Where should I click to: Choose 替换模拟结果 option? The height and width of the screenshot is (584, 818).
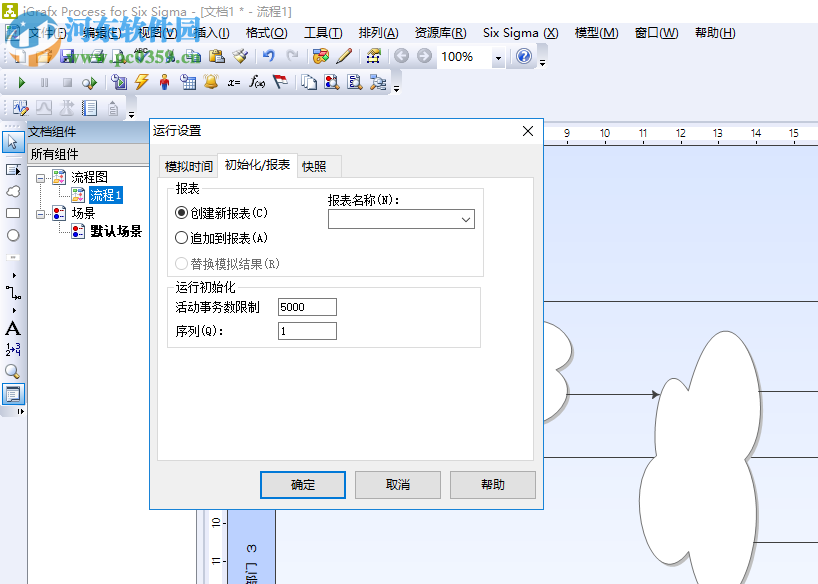tap(181, 261)
